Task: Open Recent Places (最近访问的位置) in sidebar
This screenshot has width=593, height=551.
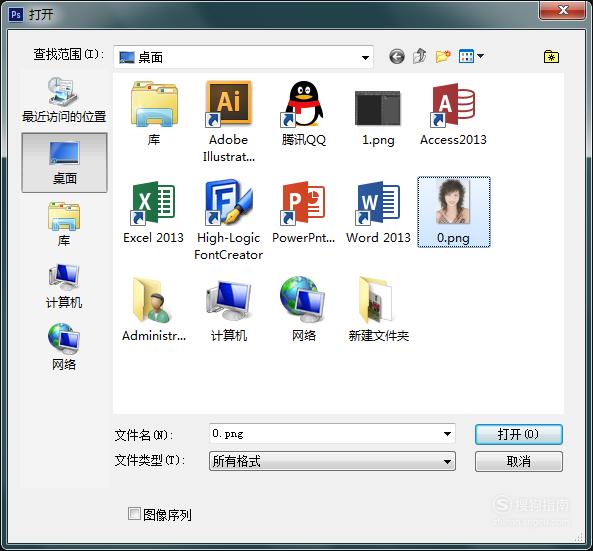Action: tap(64, 100)
